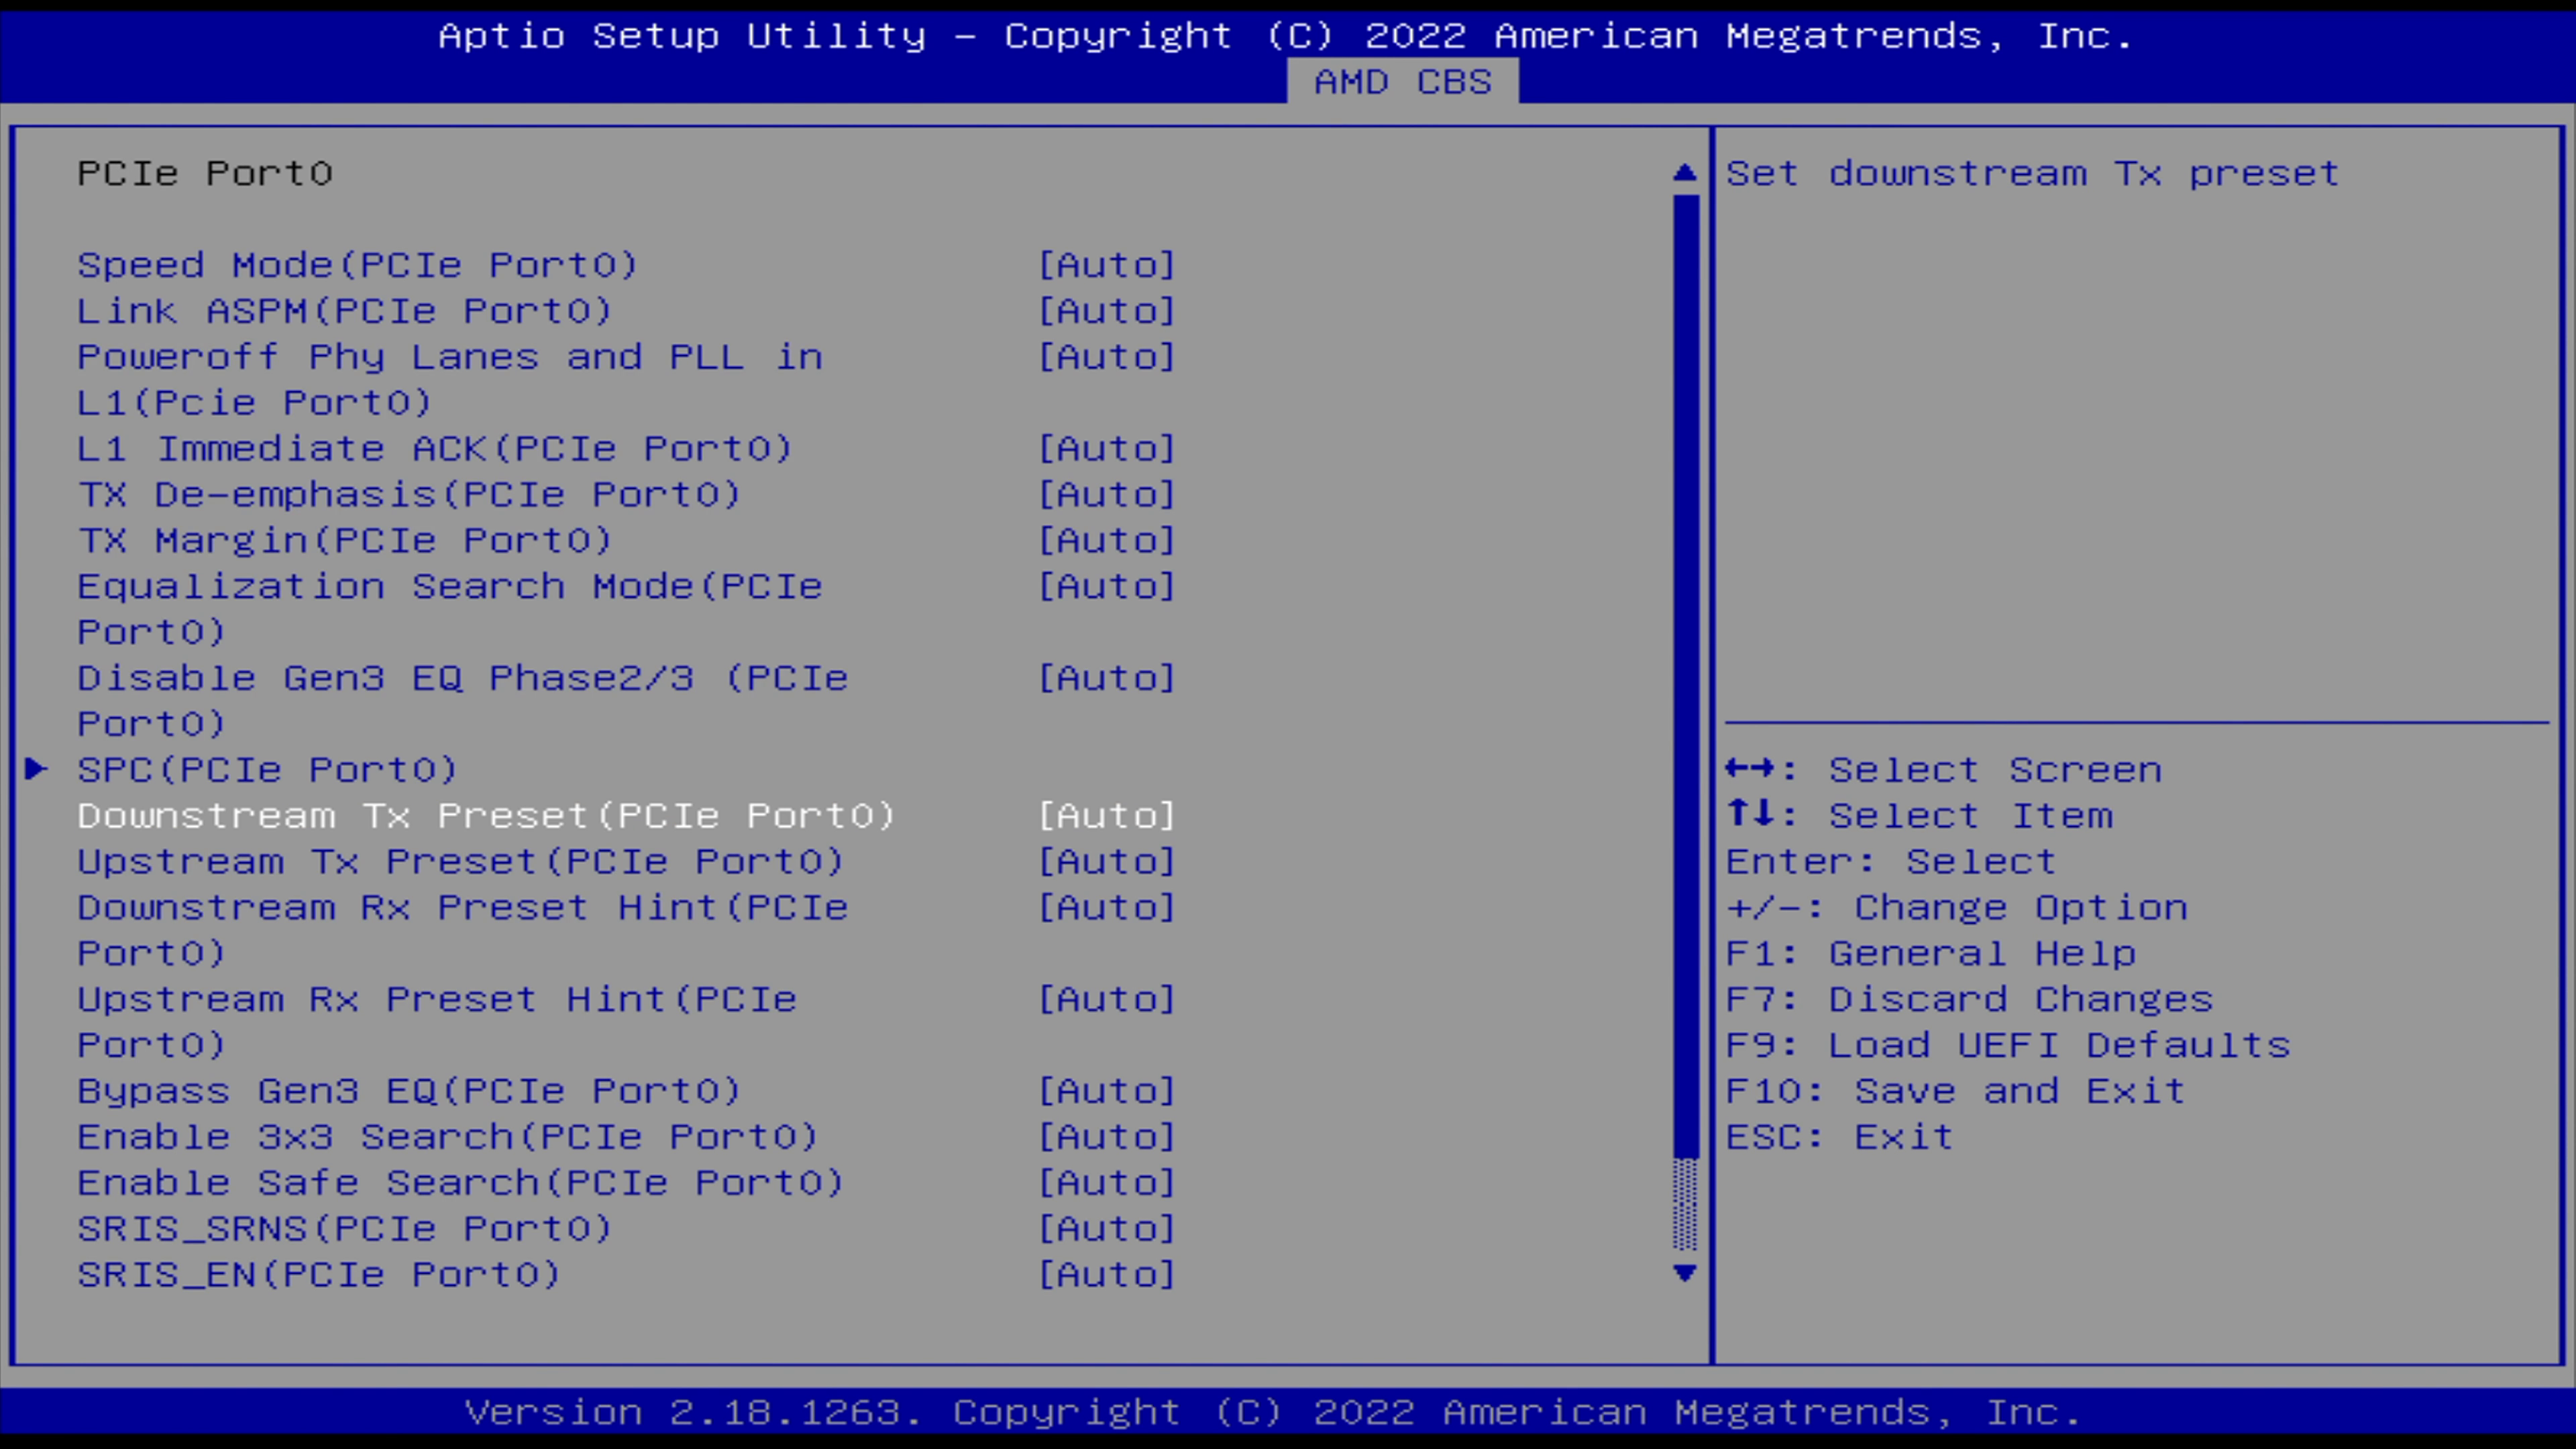Expand the SPC(PCIe Port0) submenu arrow
Screen dimensions: 2576x1449
(36, 769)
